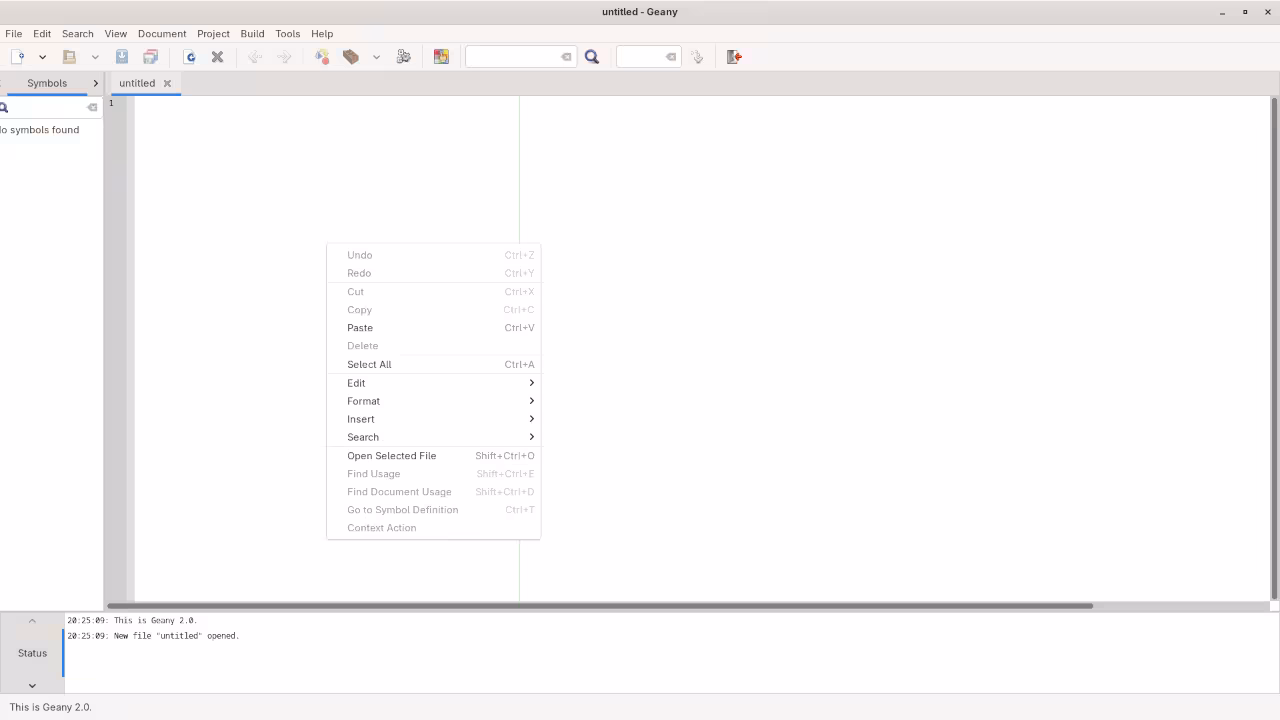The image size is (1280, 720).
Task: Navigate forward a location in toolbar
Action: coord(284,57)
